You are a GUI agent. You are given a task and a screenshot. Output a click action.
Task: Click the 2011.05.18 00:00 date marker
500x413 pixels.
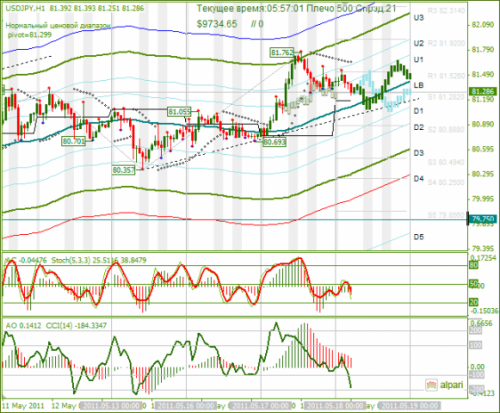335,406
